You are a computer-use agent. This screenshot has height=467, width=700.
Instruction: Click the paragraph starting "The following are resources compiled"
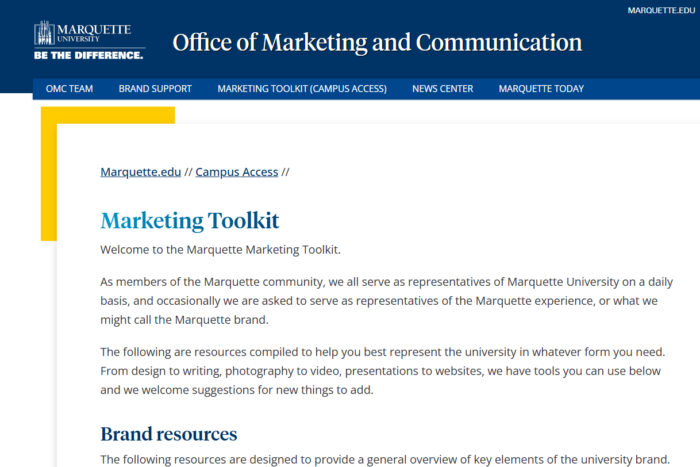[x=386, y=371]
